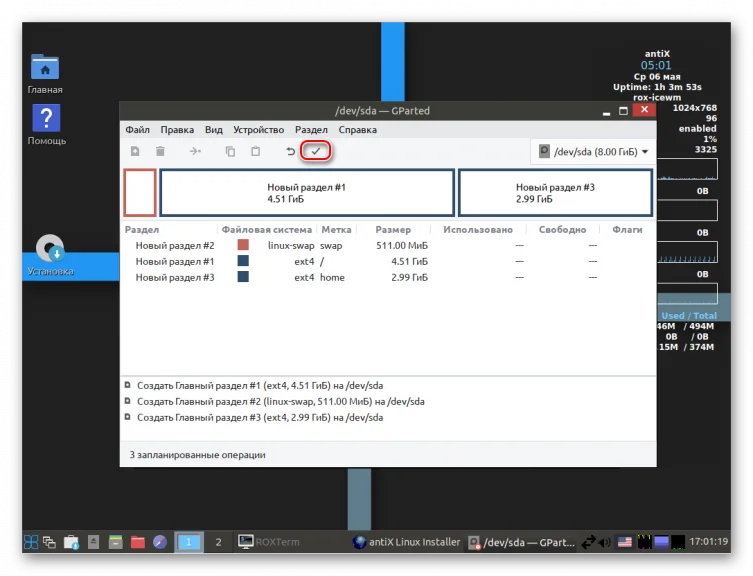753x576 pixels.
Task: Click the ext4 color swatch for home
Action: point(243,277)
